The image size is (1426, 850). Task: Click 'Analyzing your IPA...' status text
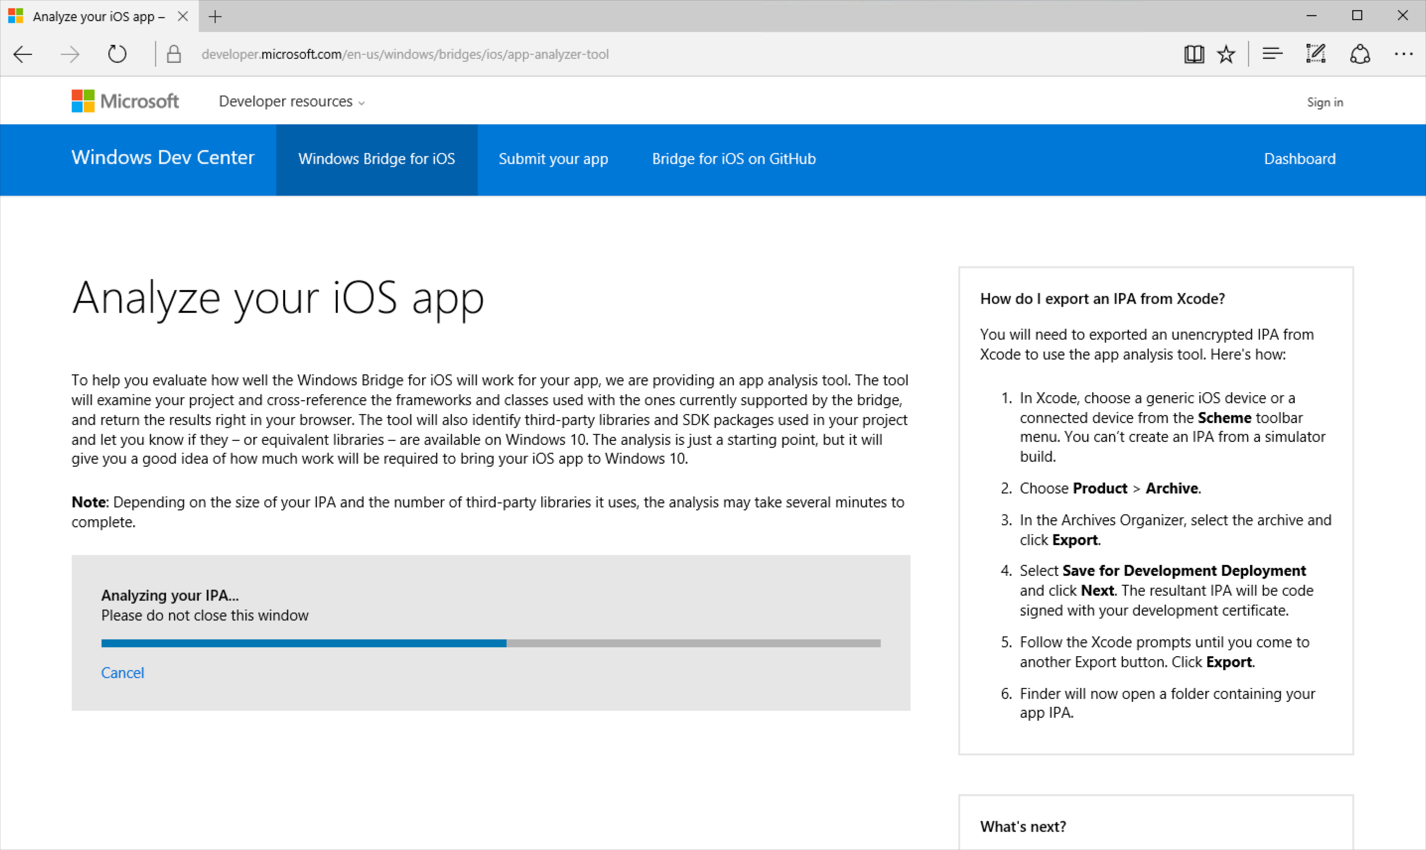[x=170, y=595]
